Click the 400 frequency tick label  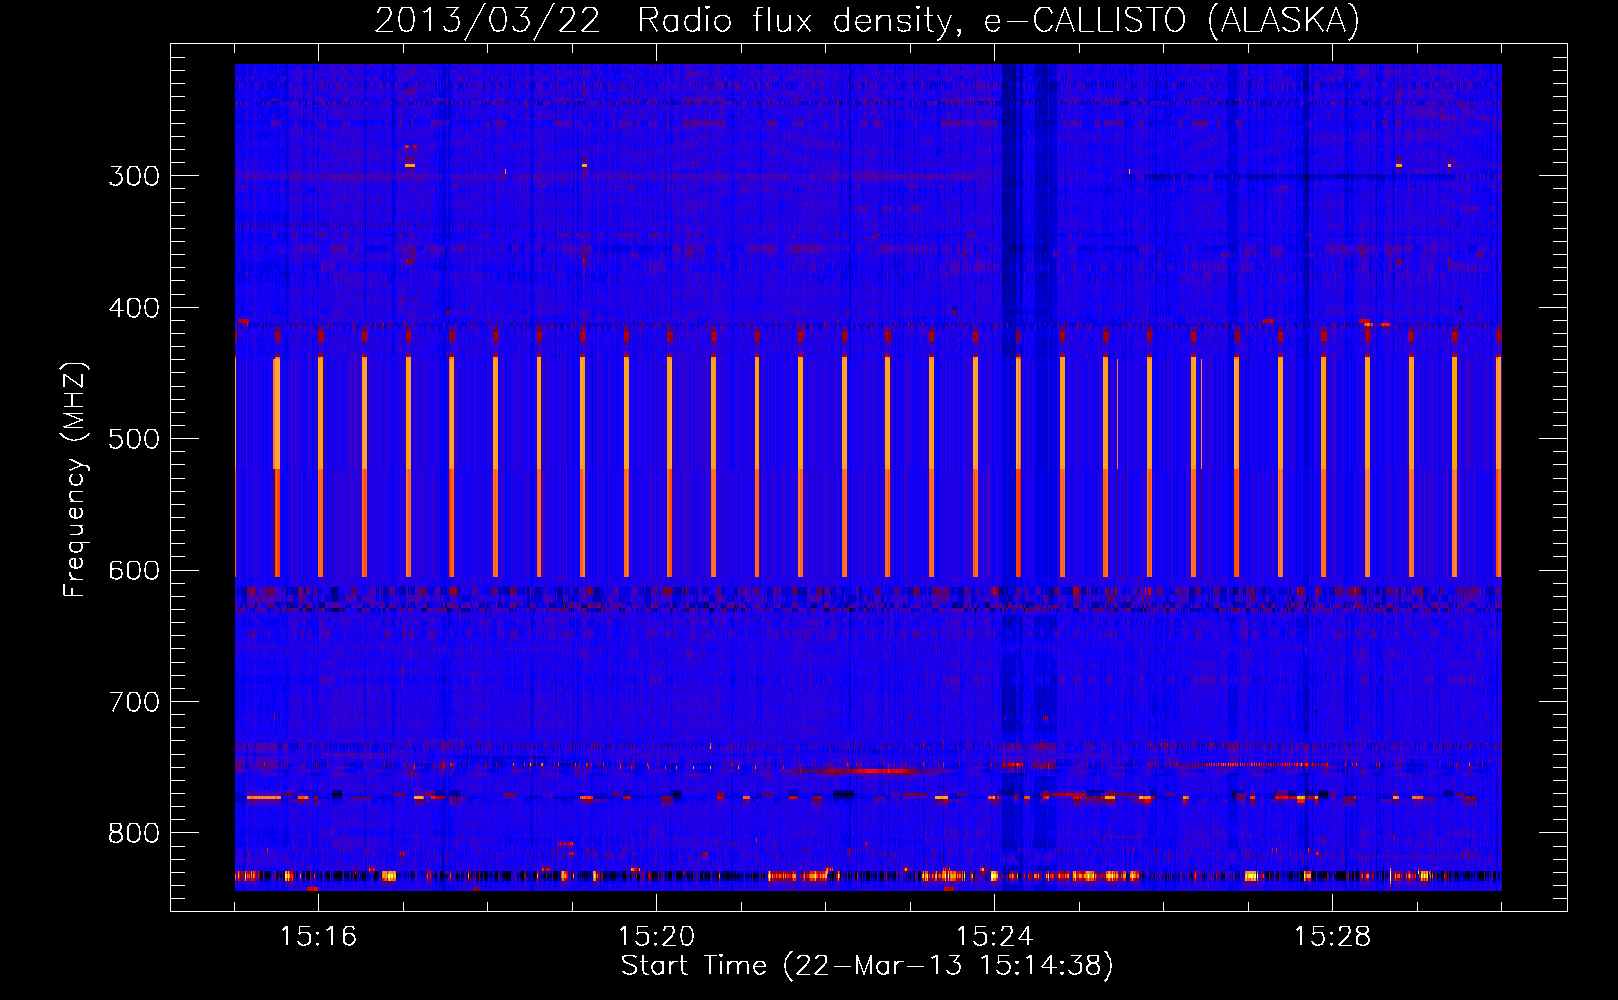click(134, 308)
